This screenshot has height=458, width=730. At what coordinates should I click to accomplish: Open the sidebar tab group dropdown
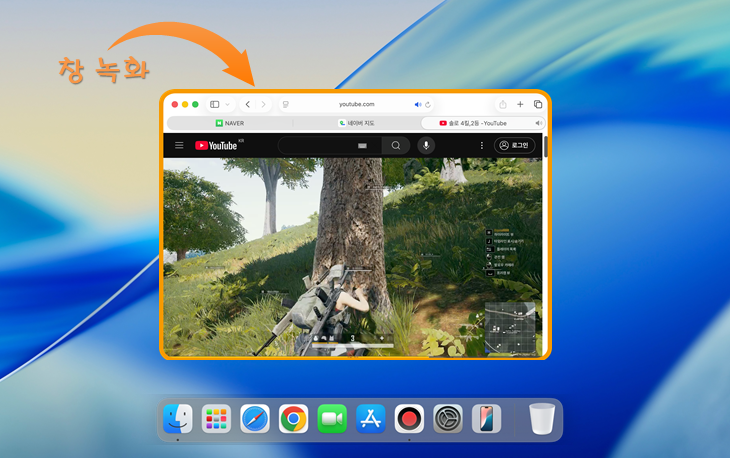pyautogui.click(x=227, y=104)
